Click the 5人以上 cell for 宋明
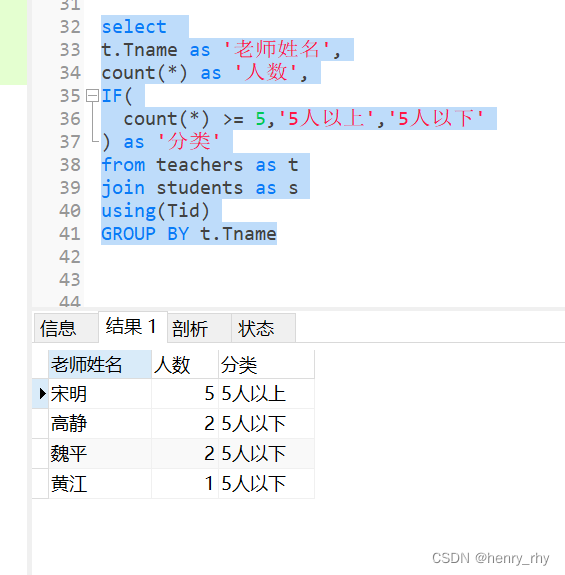 pyautogui.click(x=266, y=394)
